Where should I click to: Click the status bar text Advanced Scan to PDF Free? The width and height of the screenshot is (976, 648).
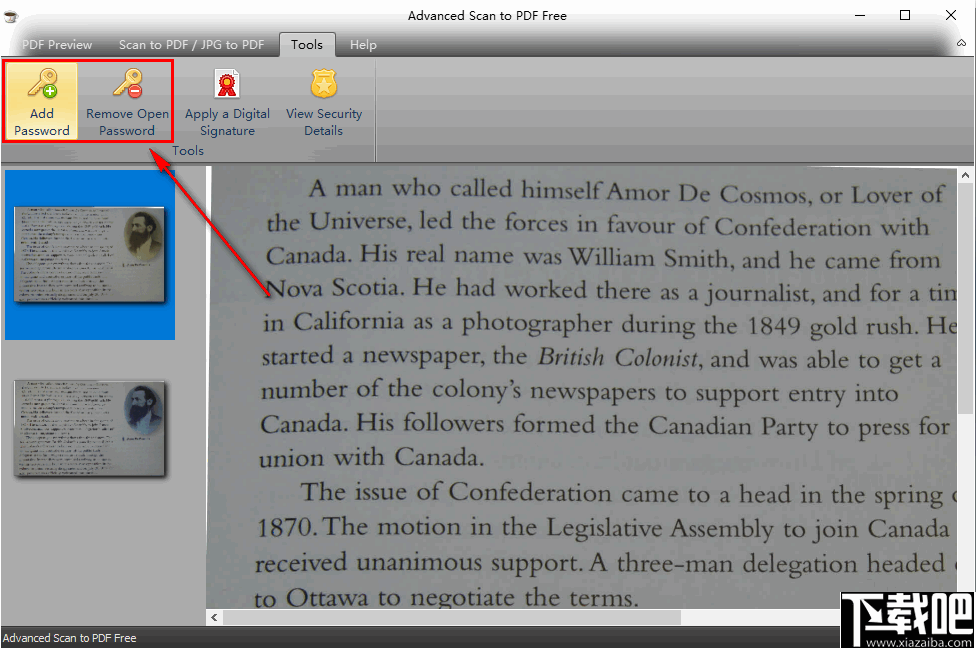click(70, 637)
